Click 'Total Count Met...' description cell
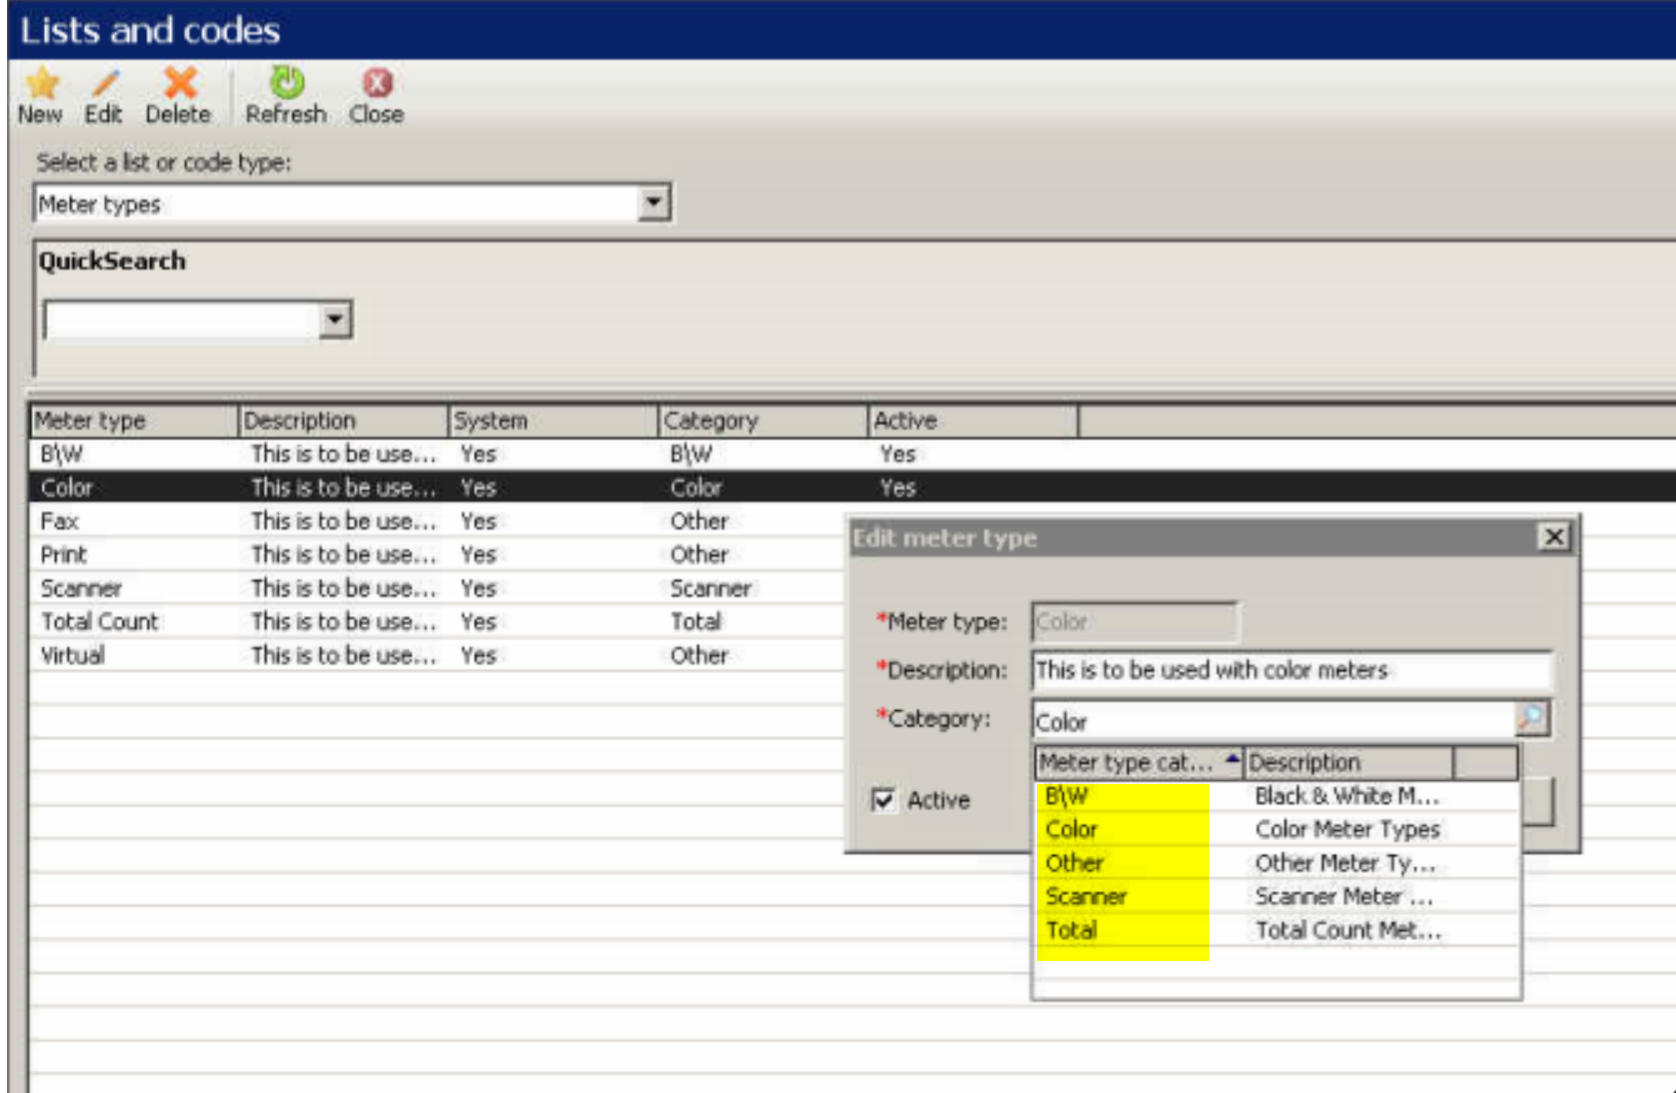 [x=1348, y=930]
